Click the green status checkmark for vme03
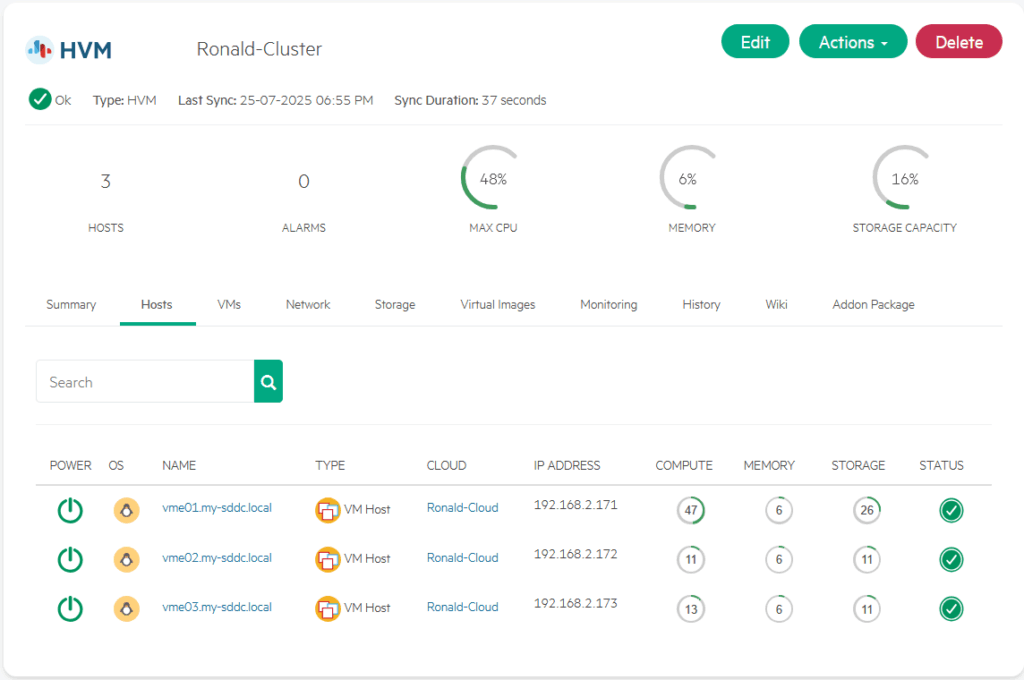Image resolution: width=1024 pixels, height=680 pixels. 951,609
